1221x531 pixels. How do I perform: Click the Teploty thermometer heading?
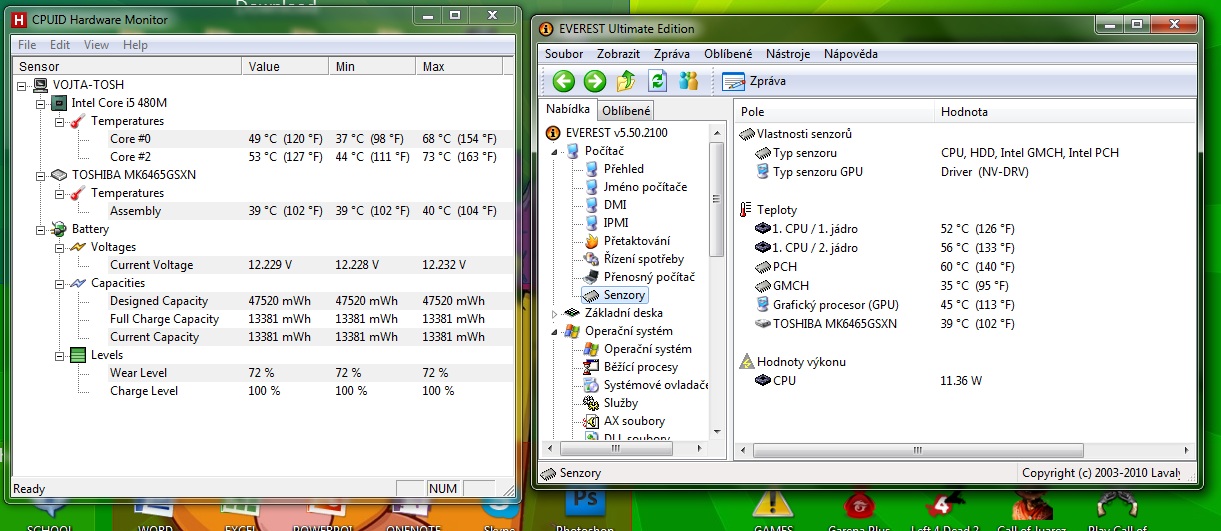pos(768,210)
